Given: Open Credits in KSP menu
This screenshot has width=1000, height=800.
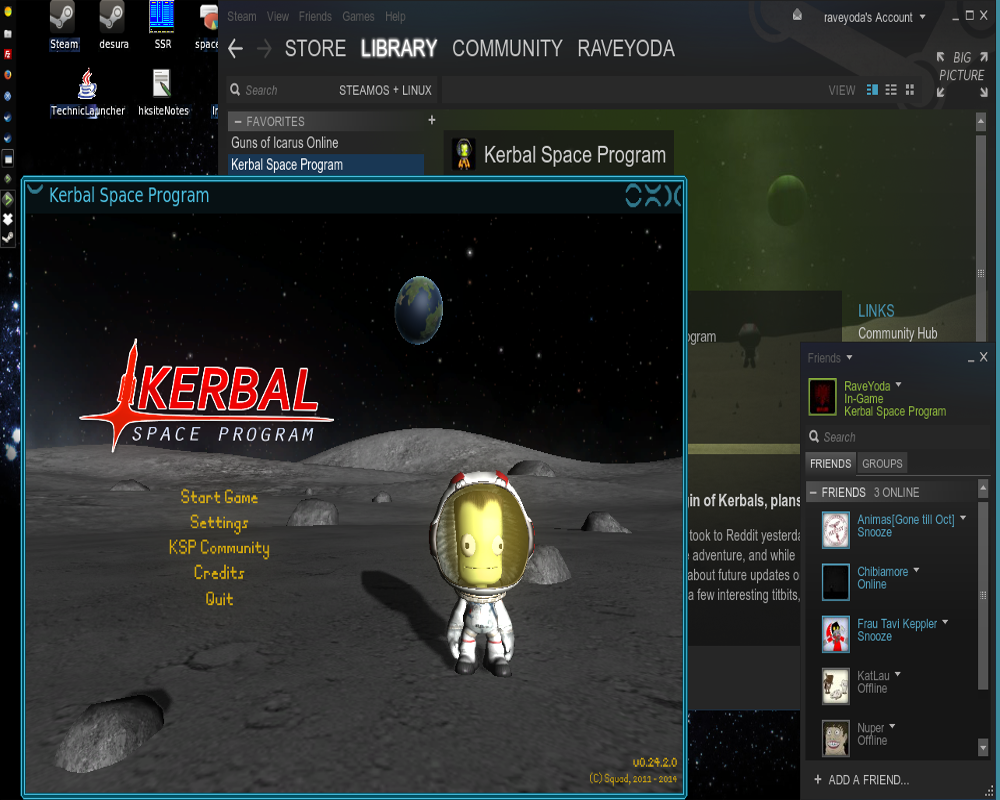Looking at the screenshot, I should click(x=219, y=573).
